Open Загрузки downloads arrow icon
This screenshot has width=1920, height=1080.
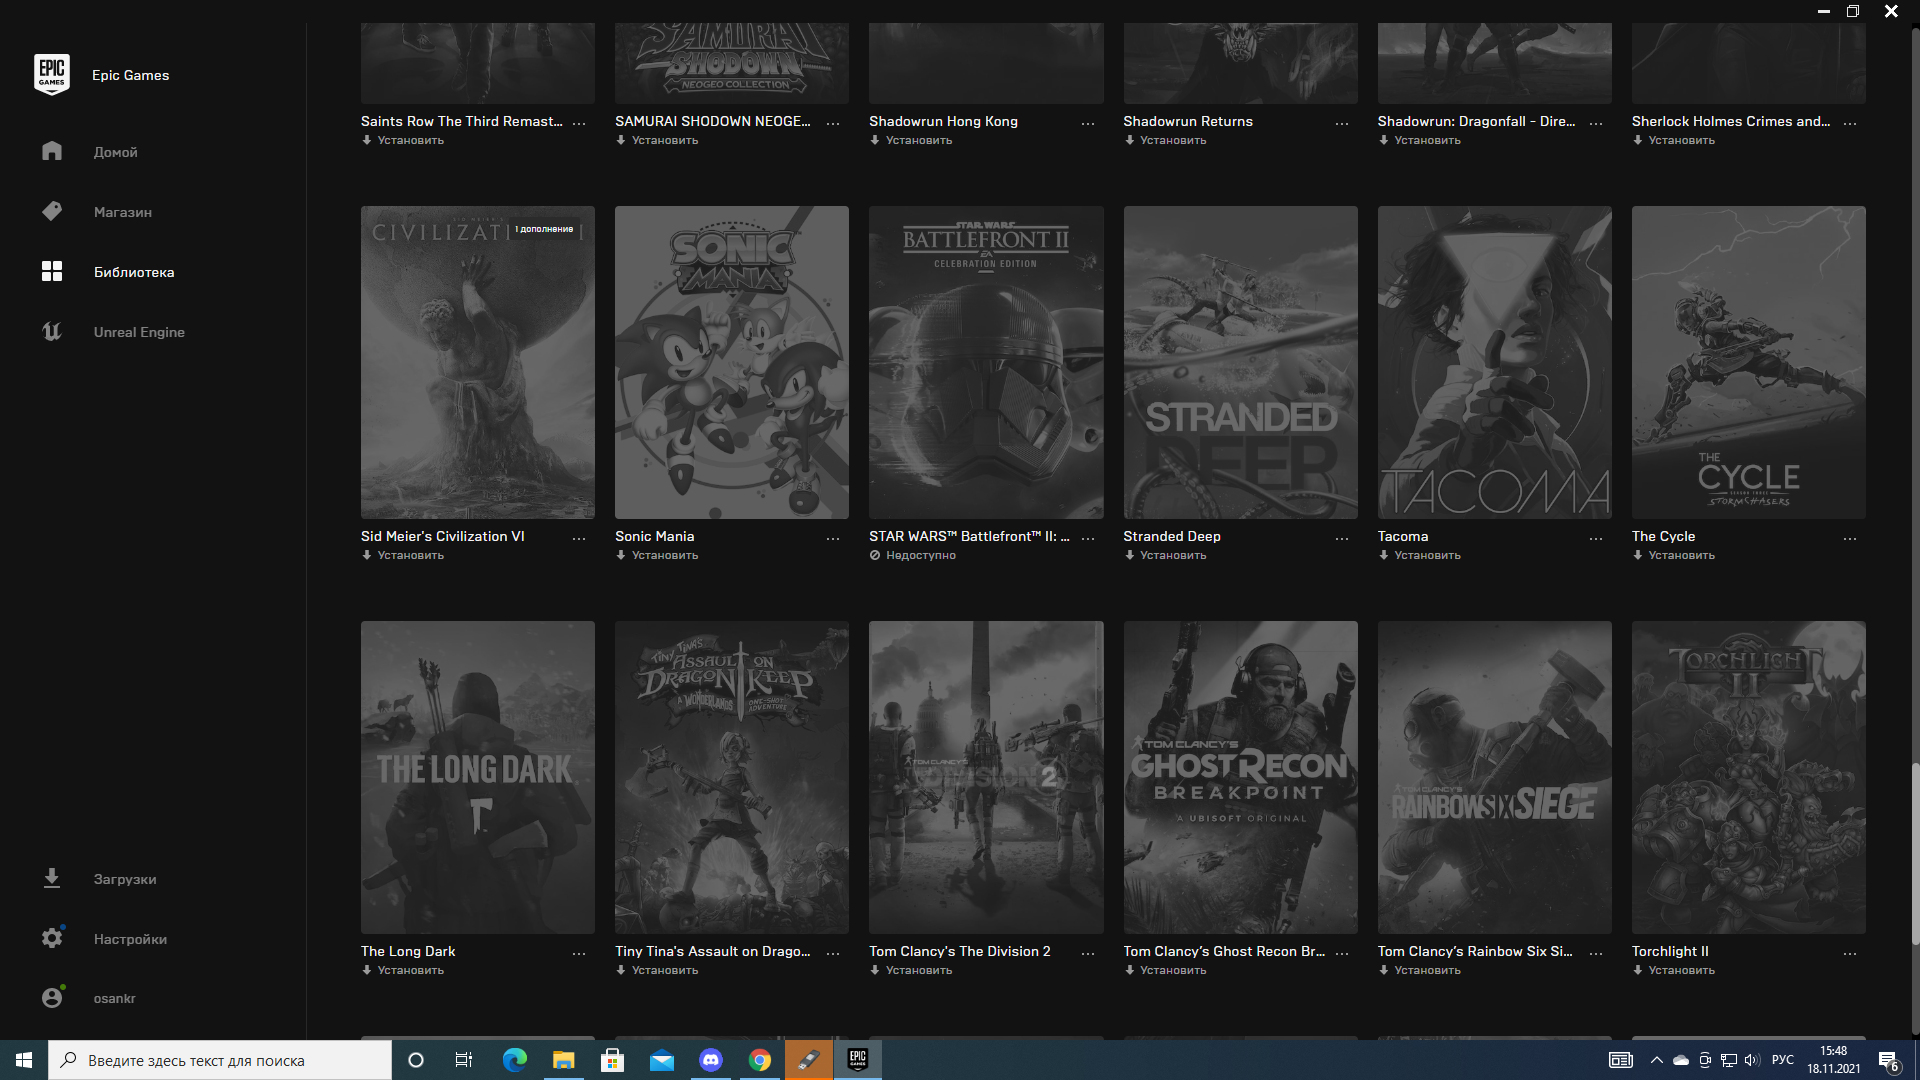pyautogui.click(x=52, y=878)
